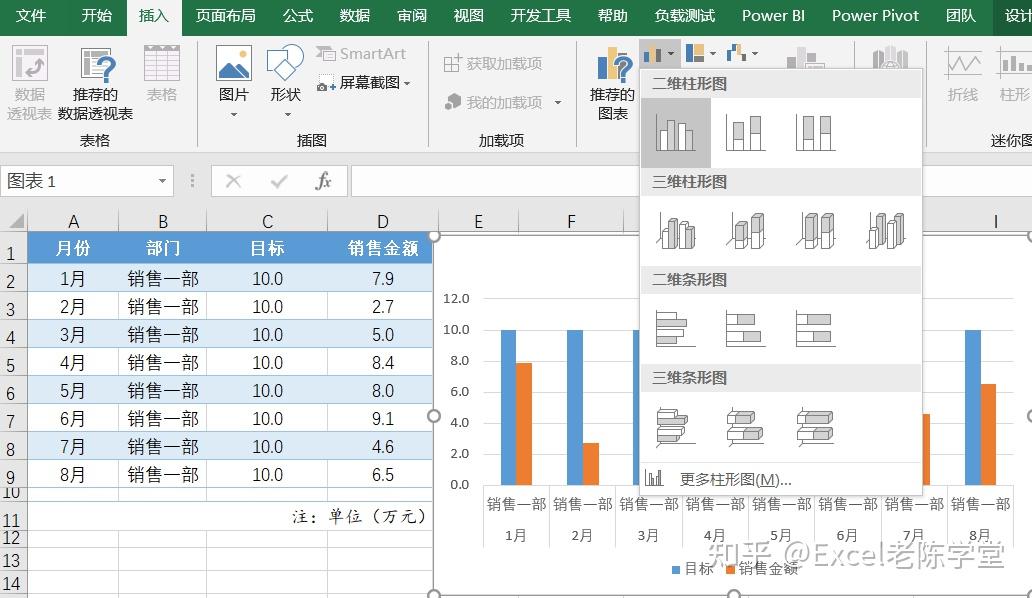Open the Power Pivot menu tab
Screen dimensions: 1032x598
tap(874, 16)
